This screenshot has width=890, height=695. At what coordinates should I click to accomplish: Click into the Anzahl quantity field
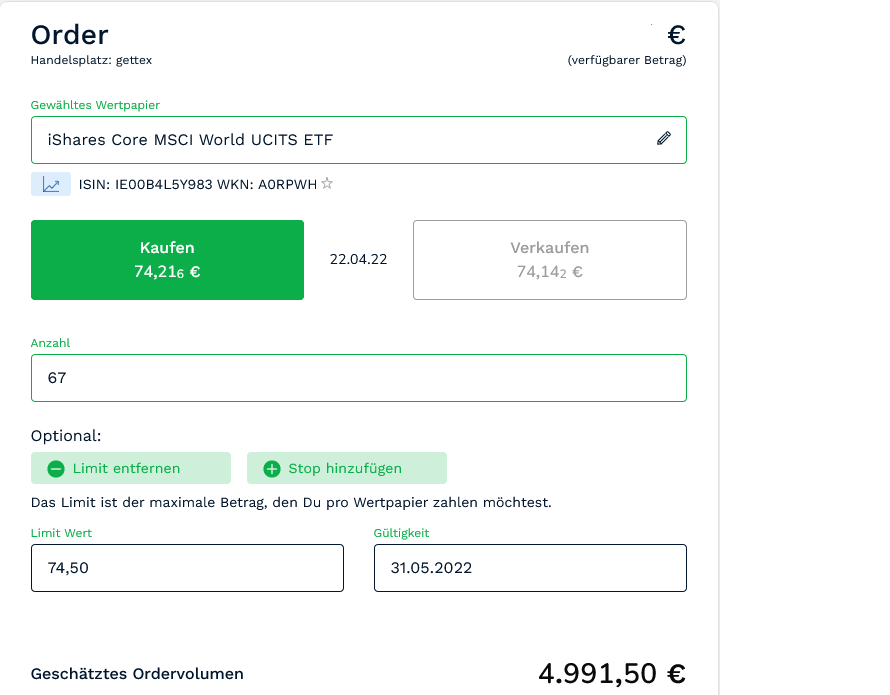(x=358, y=378)
